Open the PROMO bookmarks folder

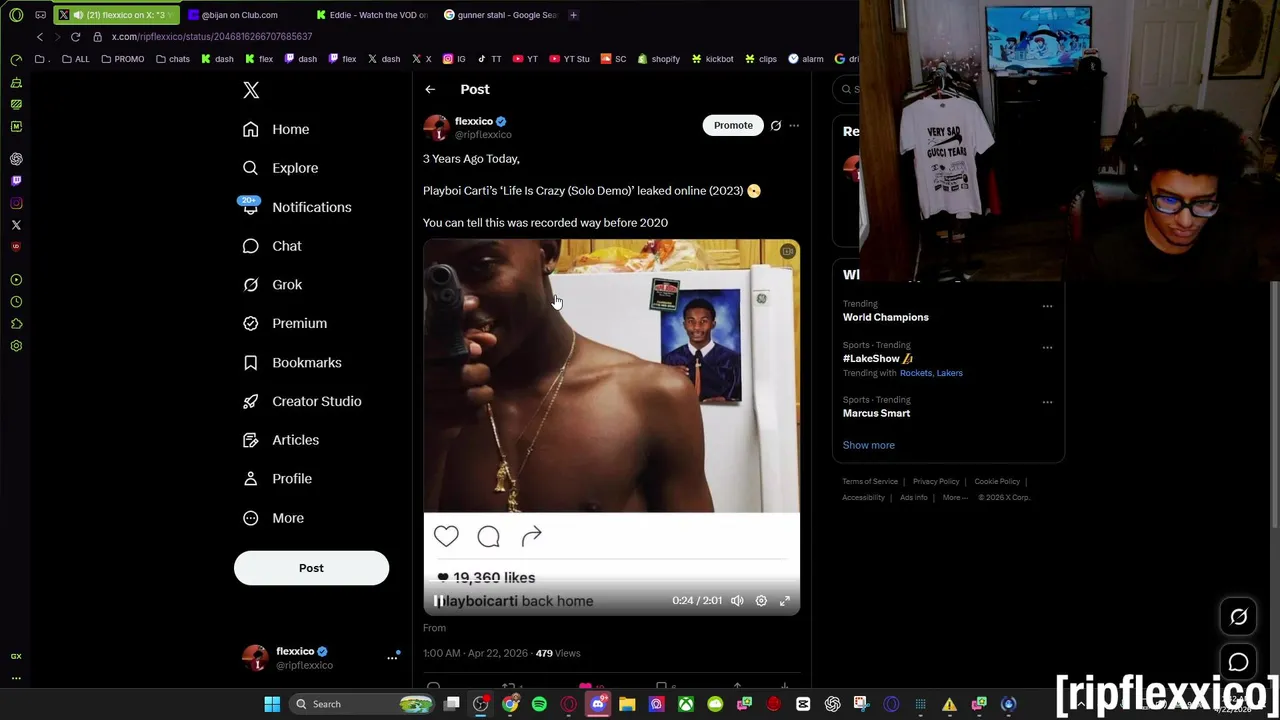pyautogui.click(x=122, y=59)
